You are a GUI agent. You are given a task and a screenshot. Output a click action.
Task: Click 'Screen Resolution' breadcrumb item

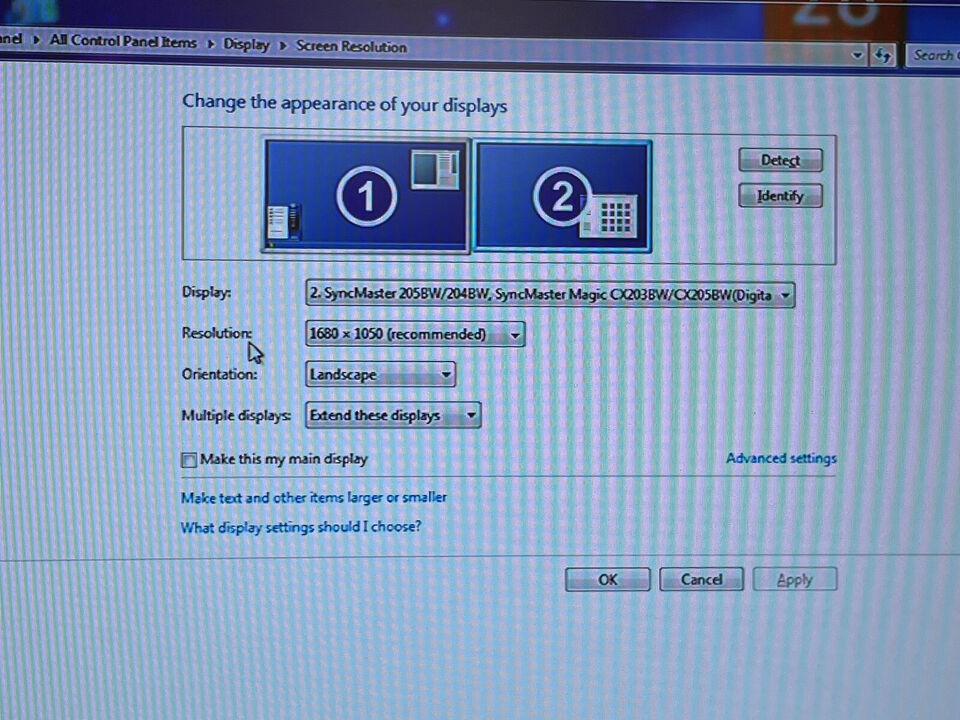(351, 47)
